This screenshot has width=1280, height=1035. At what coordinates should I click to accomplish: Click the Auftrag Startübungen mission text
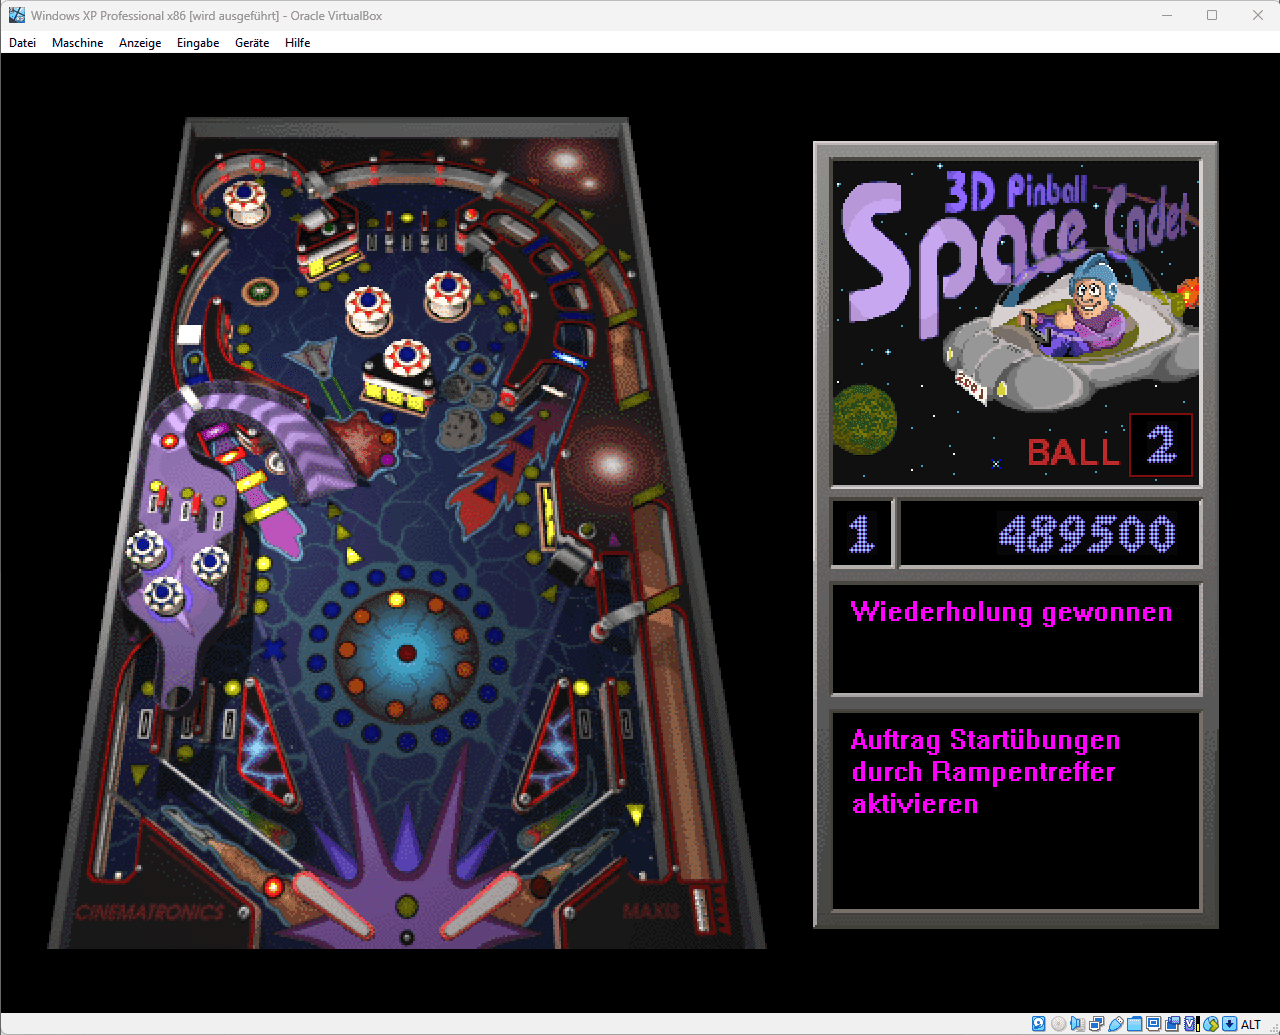tap(985, 772)
